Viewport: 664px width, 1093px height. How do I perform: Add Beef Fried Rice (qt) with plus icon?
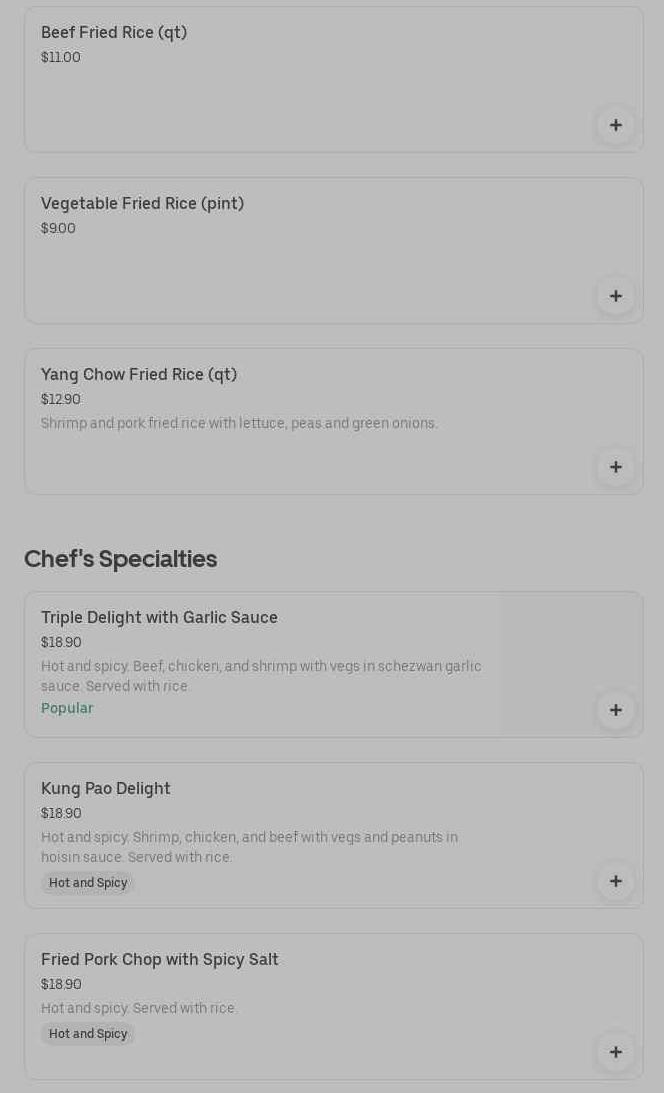(x=616, y=125)
